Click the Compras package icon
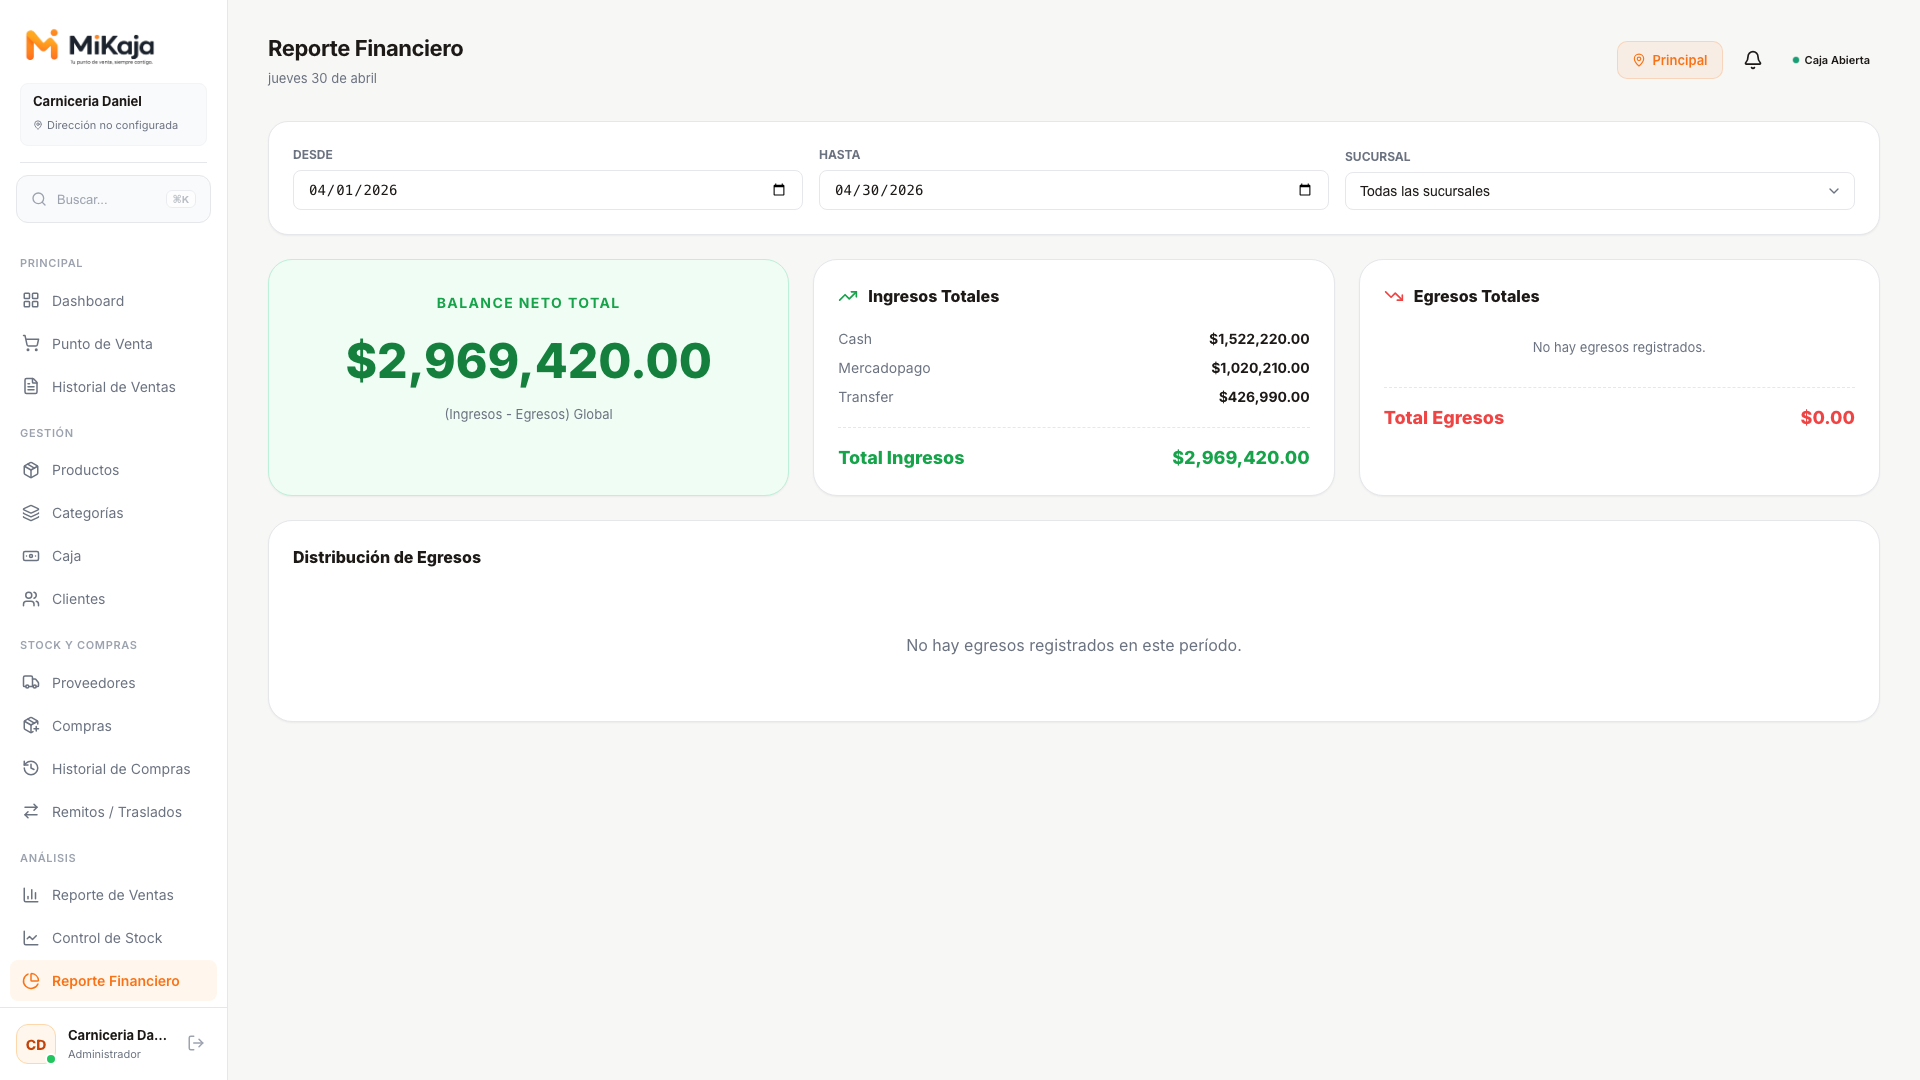1920x1080 pixels. [31, 726]
